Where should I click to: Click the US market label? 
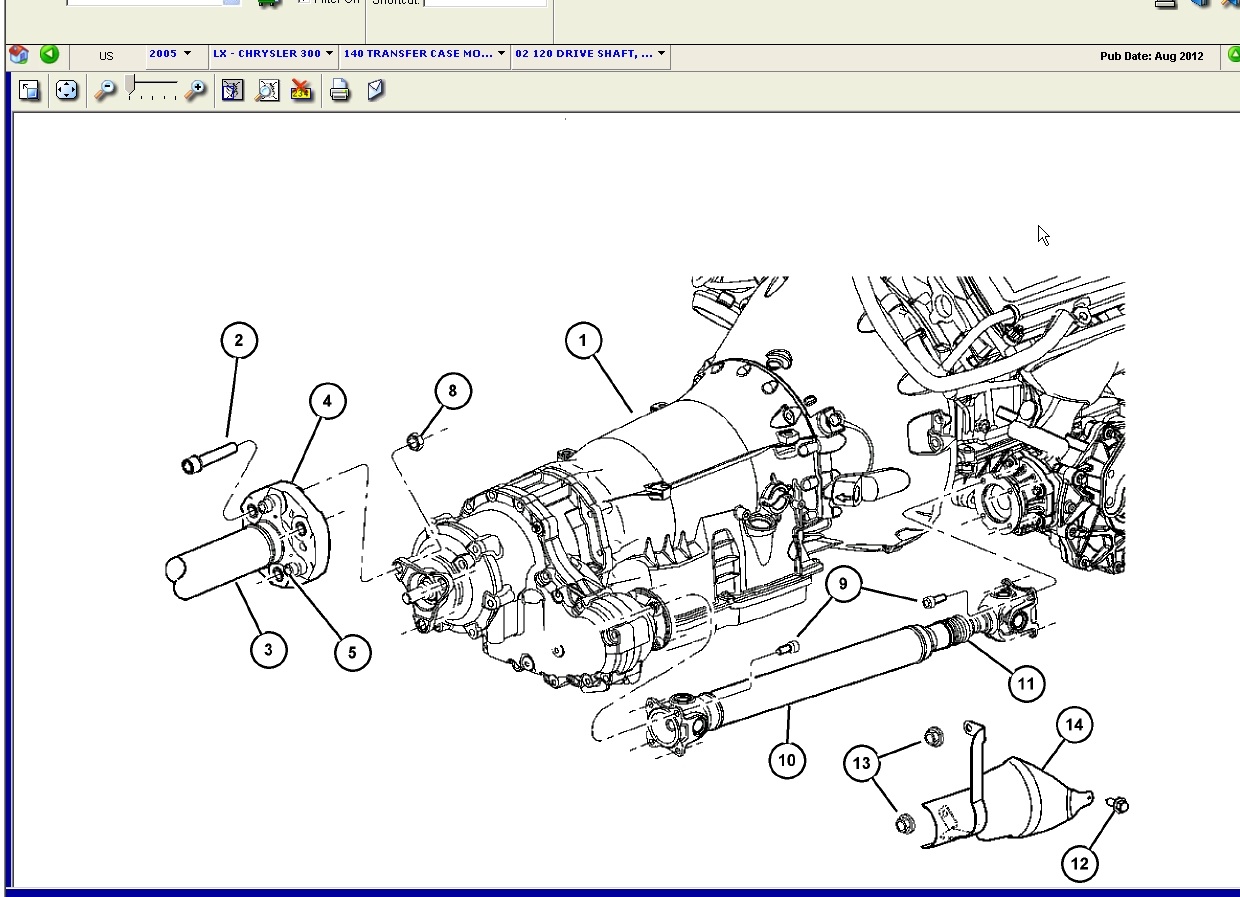(x=106, y=56)
